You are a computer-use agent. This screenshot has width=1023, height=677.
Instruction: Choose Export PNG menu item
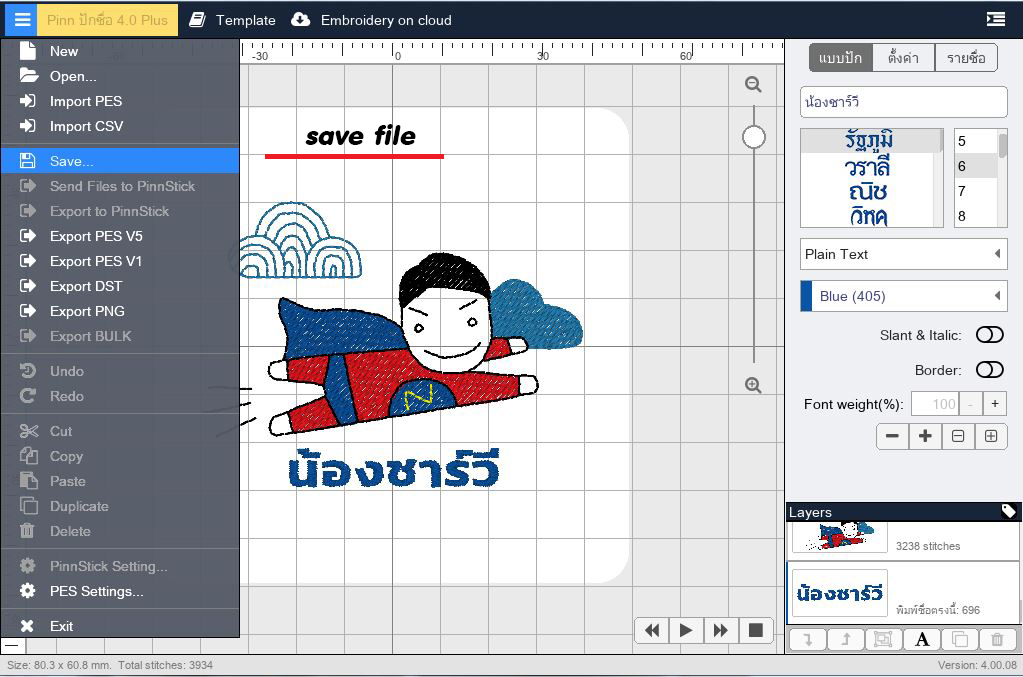pyautogui.click(x=120, y=311)
